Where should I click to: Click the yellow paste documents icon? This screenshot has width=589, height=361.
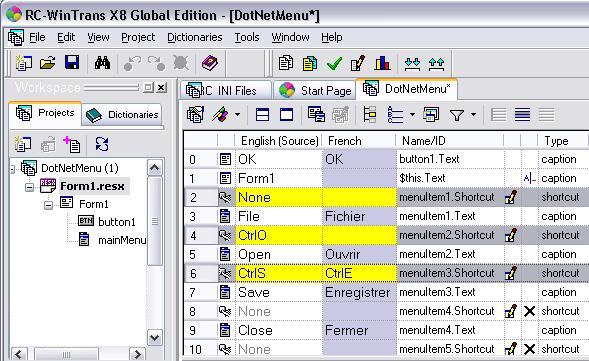310,63
